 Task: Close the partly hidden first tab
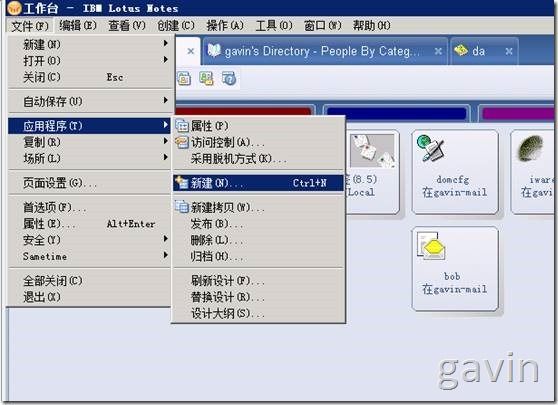click(x=191, y=52)
